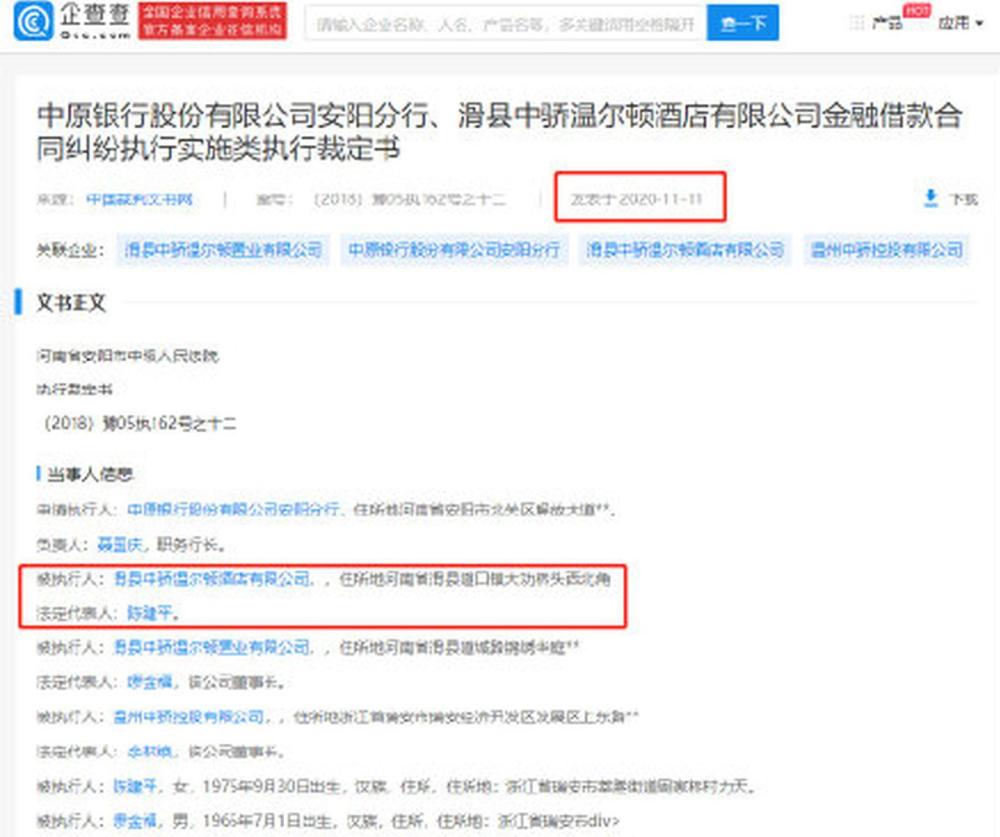Click the red official record banner
This screenshot has width=1000, height=837.
tap(212, 21)
